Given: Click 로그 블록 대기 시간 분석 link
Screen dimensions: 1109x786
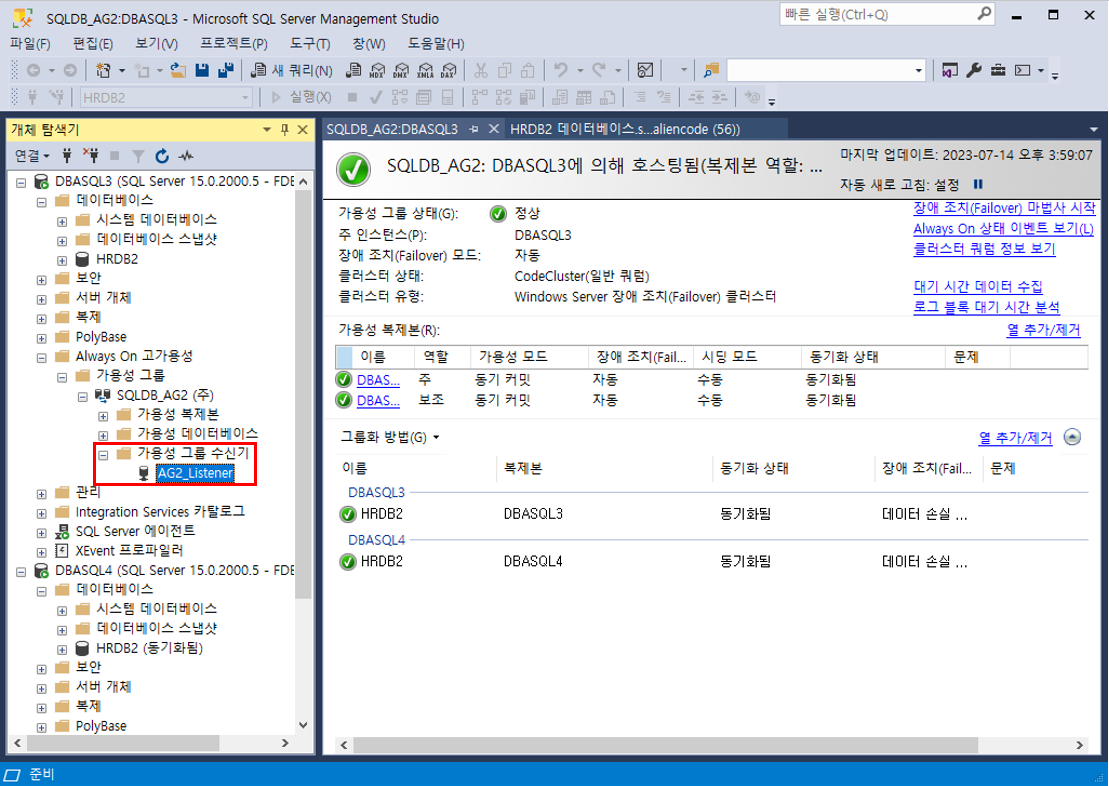Looking at the screenshot, I should (987, 307).
